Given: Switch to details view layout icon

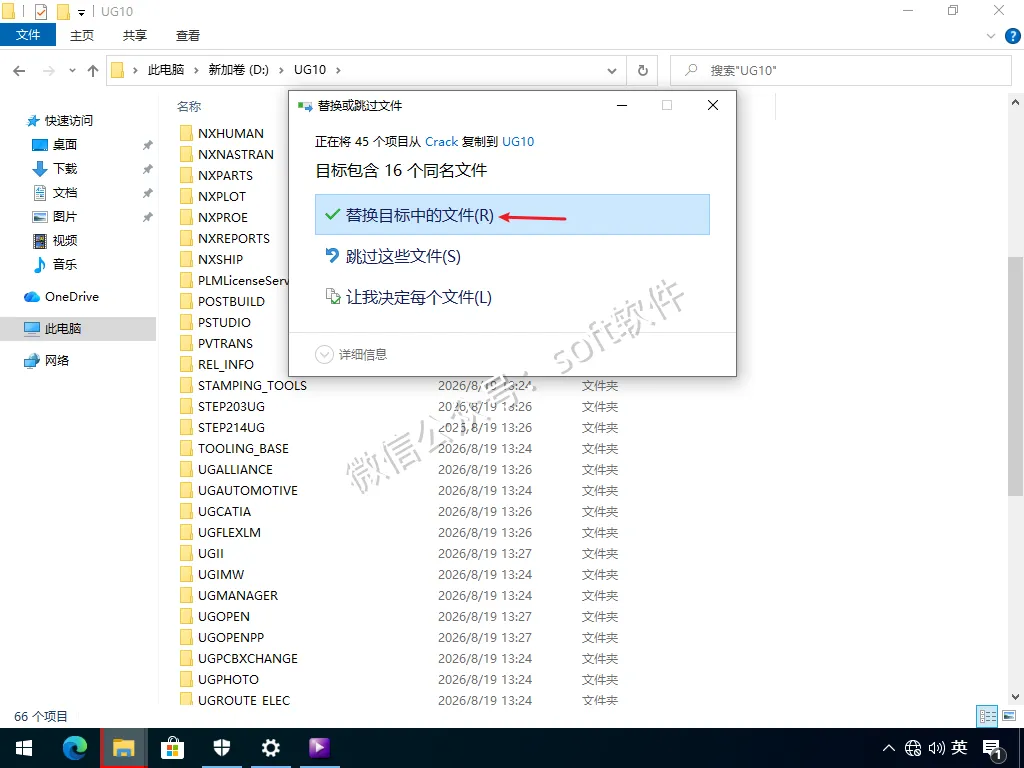Looking at the screenshot, I should click(987, 716).
